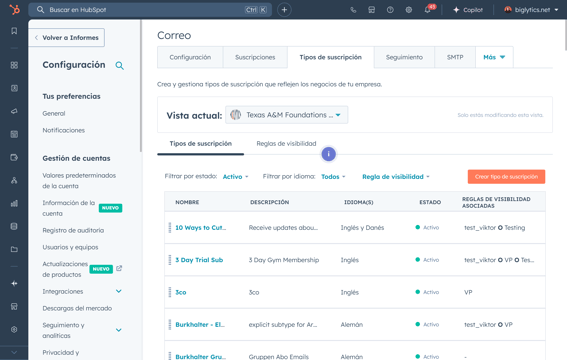Click the ESTADO column header
Viewport: 567px width, 360px height.
pos(430,202)
